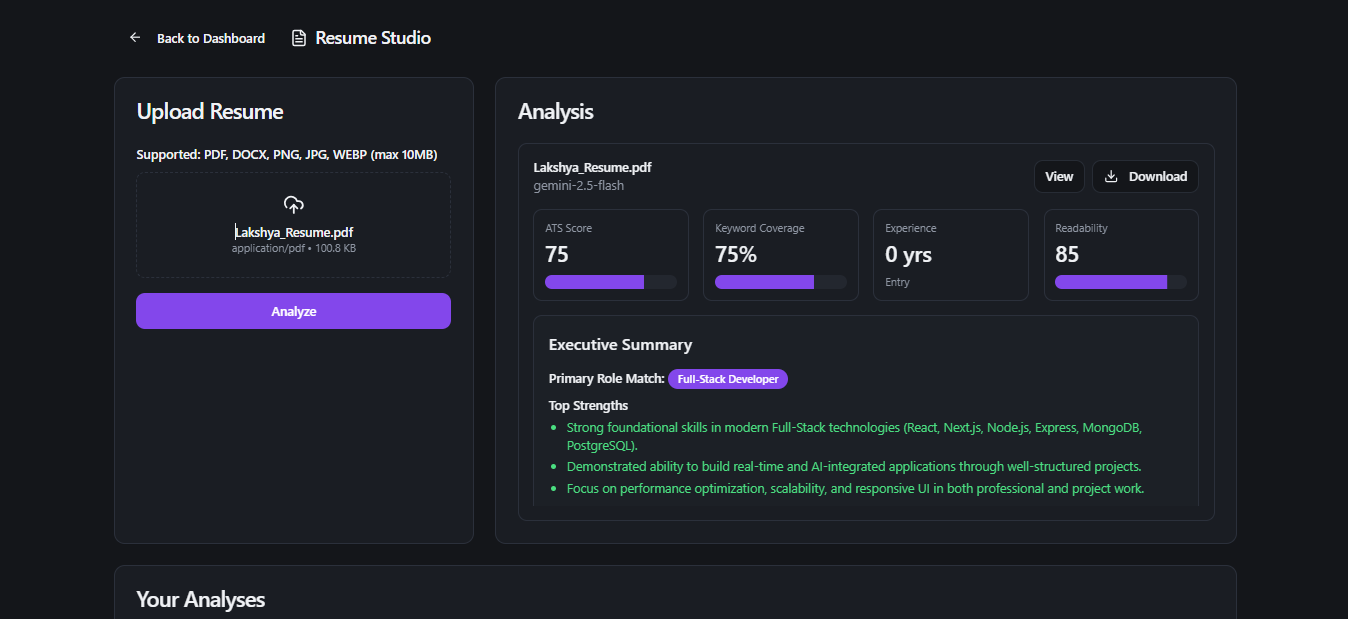1348x619 pixels.
Task: Click the download arrow icon
Action: click(1111, 176)
